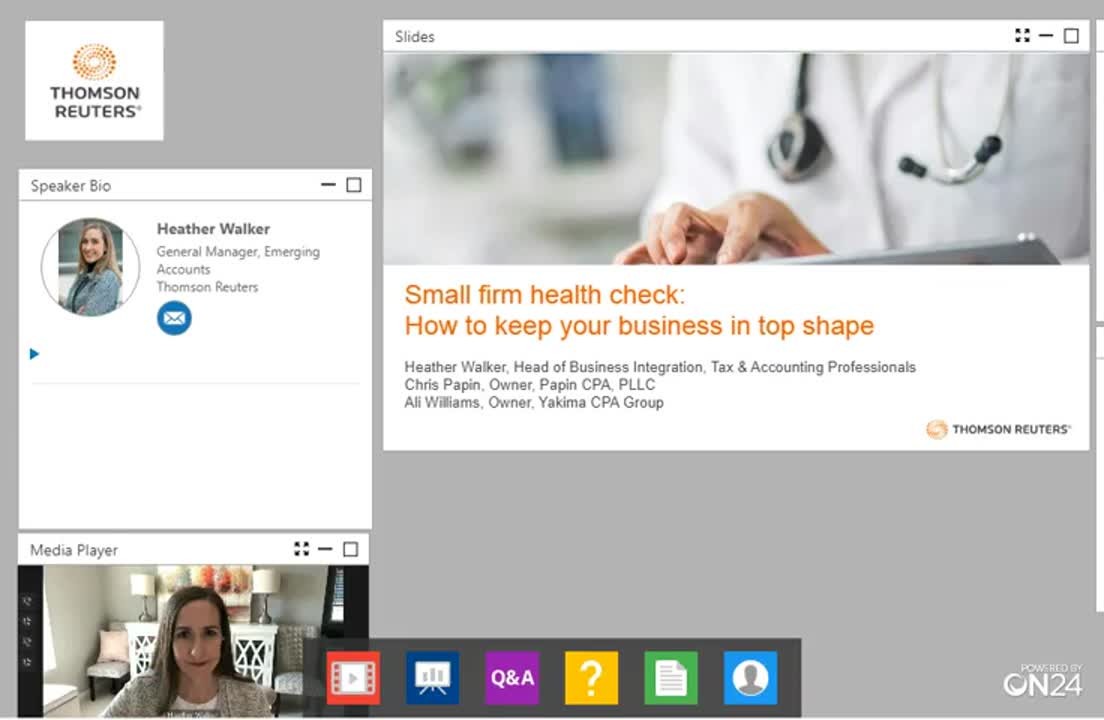Minimize the Speaker Bio panel
Viewport: 1104px width, 720px height.
coord(328,185)
